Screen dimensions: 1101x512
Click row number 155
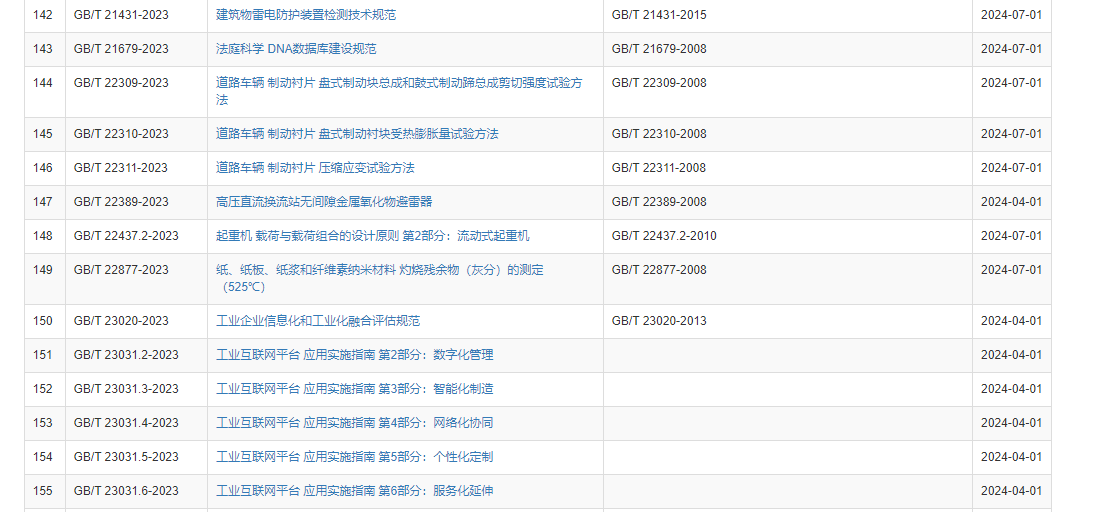coord(43,491)
